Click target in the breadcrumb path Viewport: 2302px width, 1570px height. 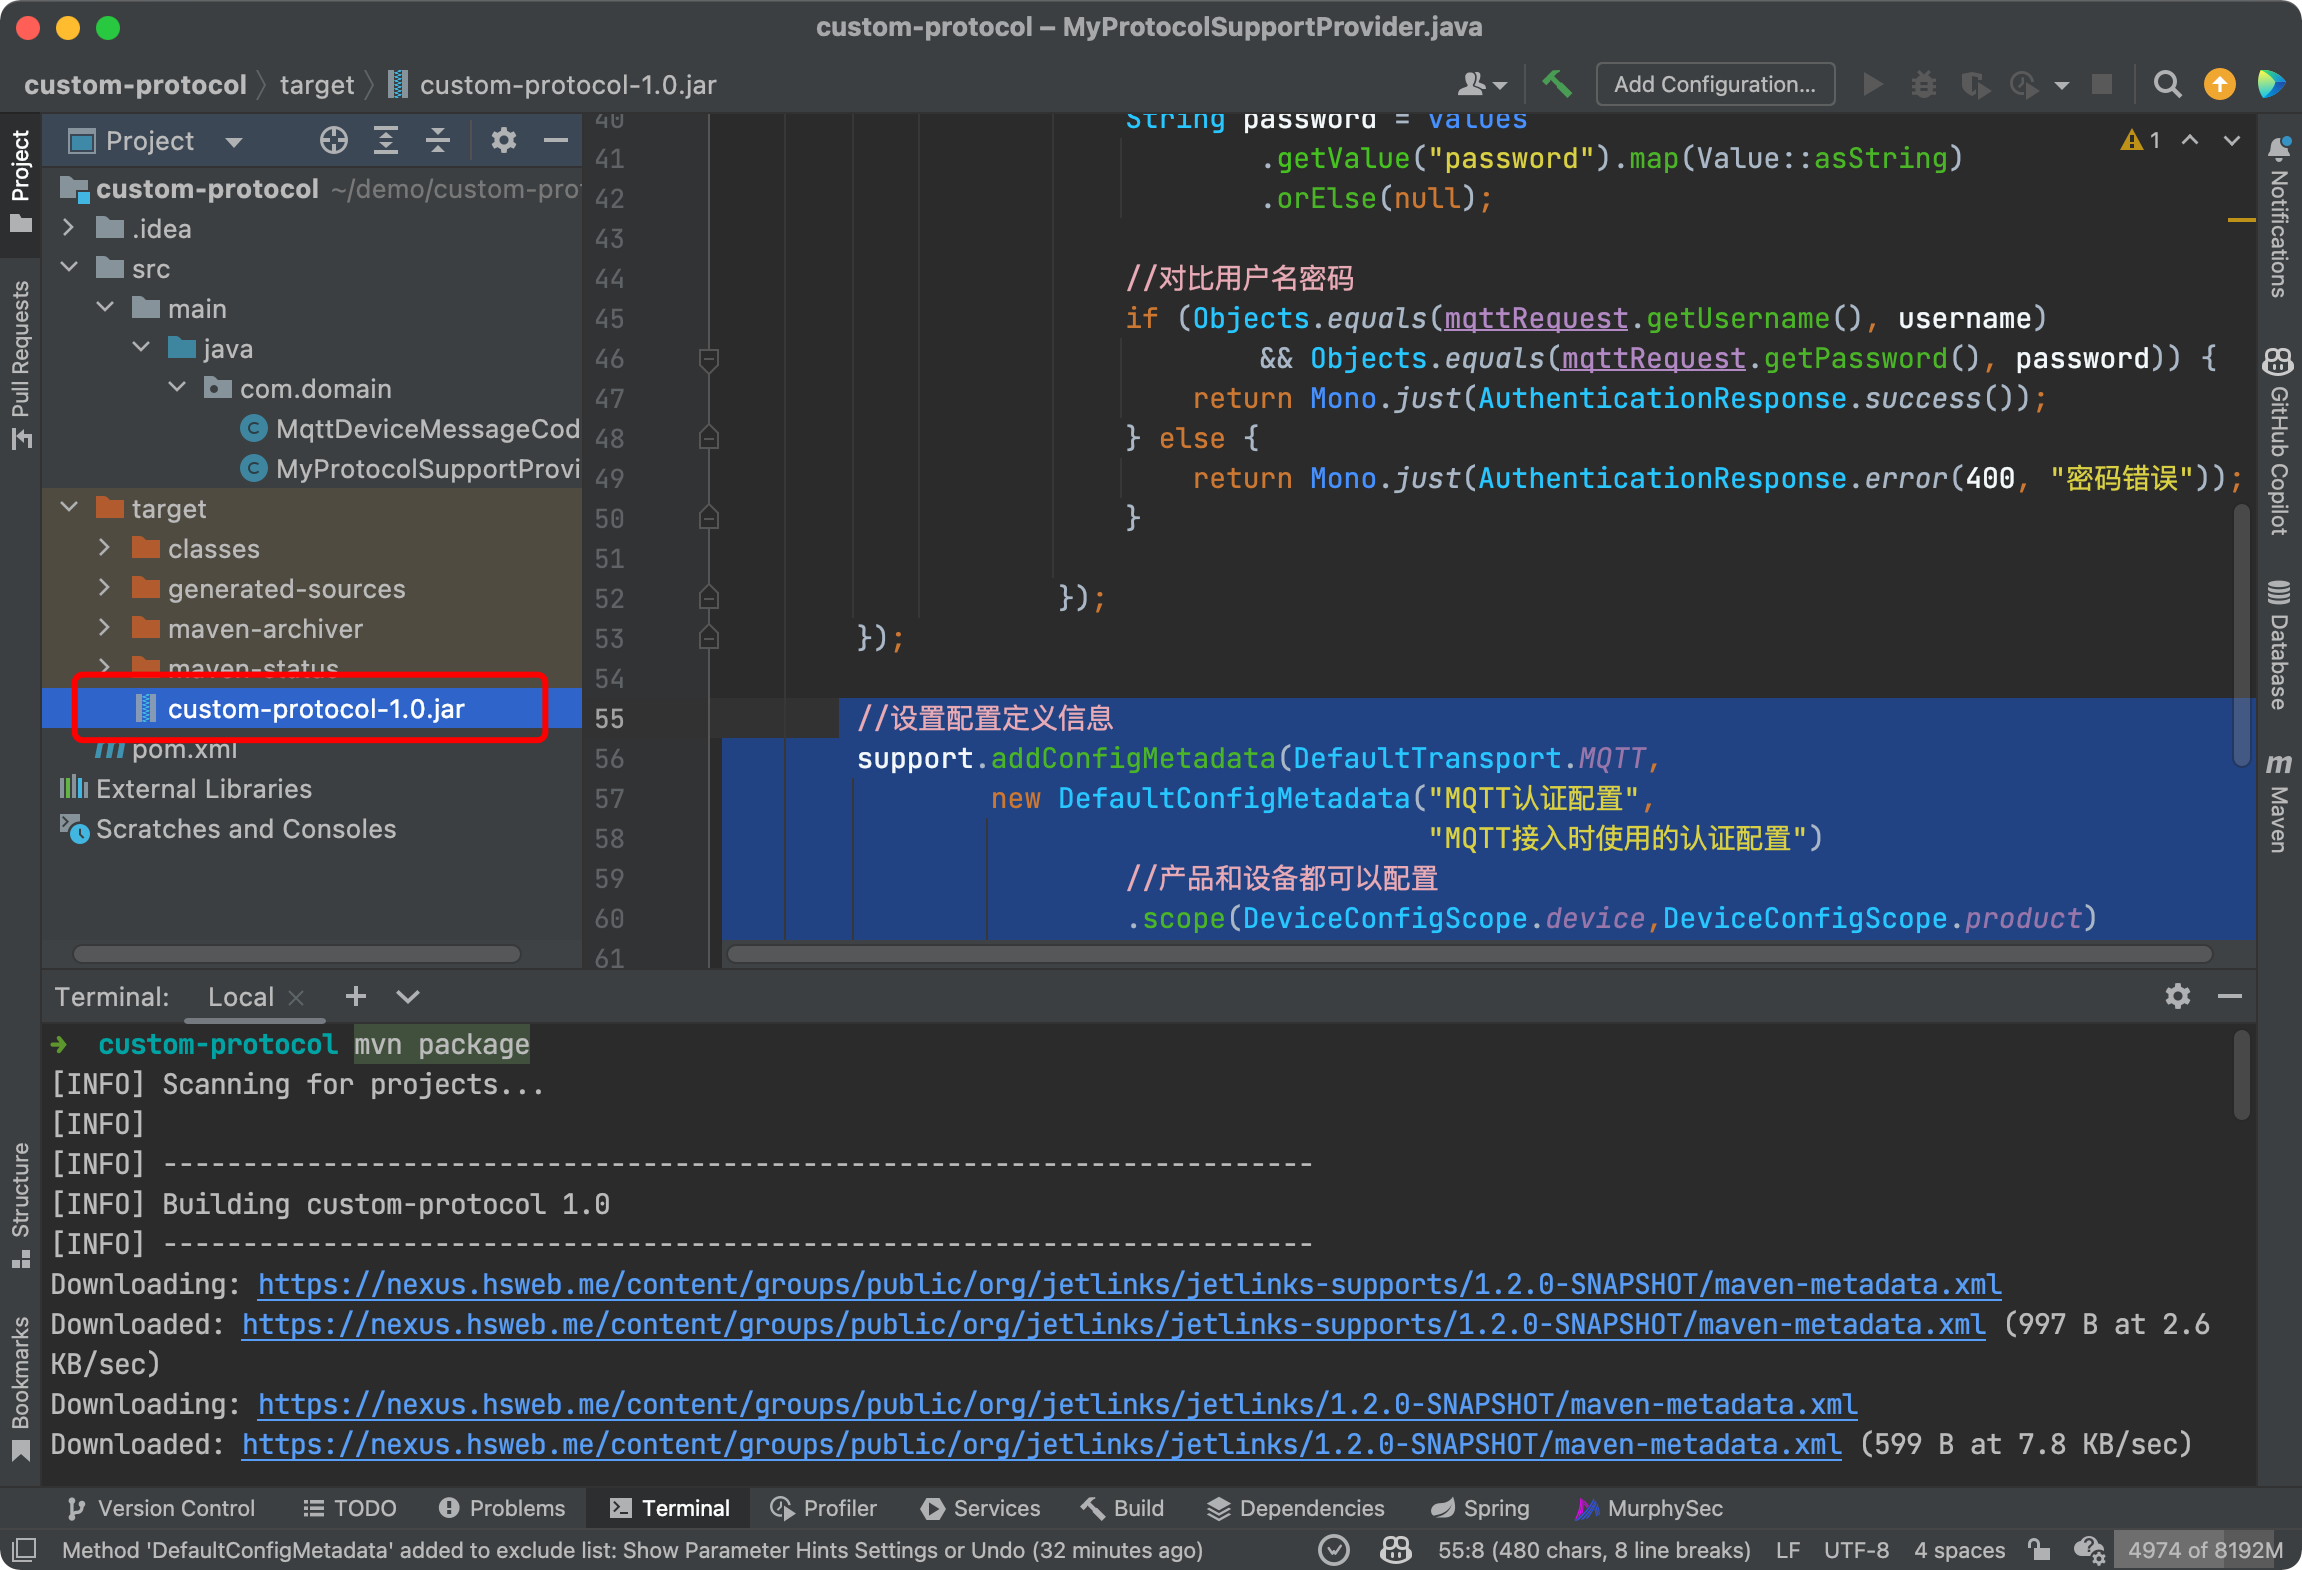tap(317, 84)
